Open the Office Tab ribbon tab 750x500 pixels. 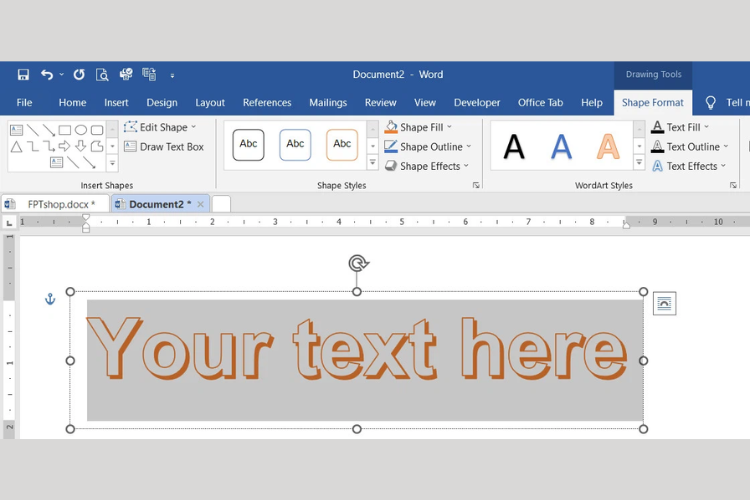(540, 102)
